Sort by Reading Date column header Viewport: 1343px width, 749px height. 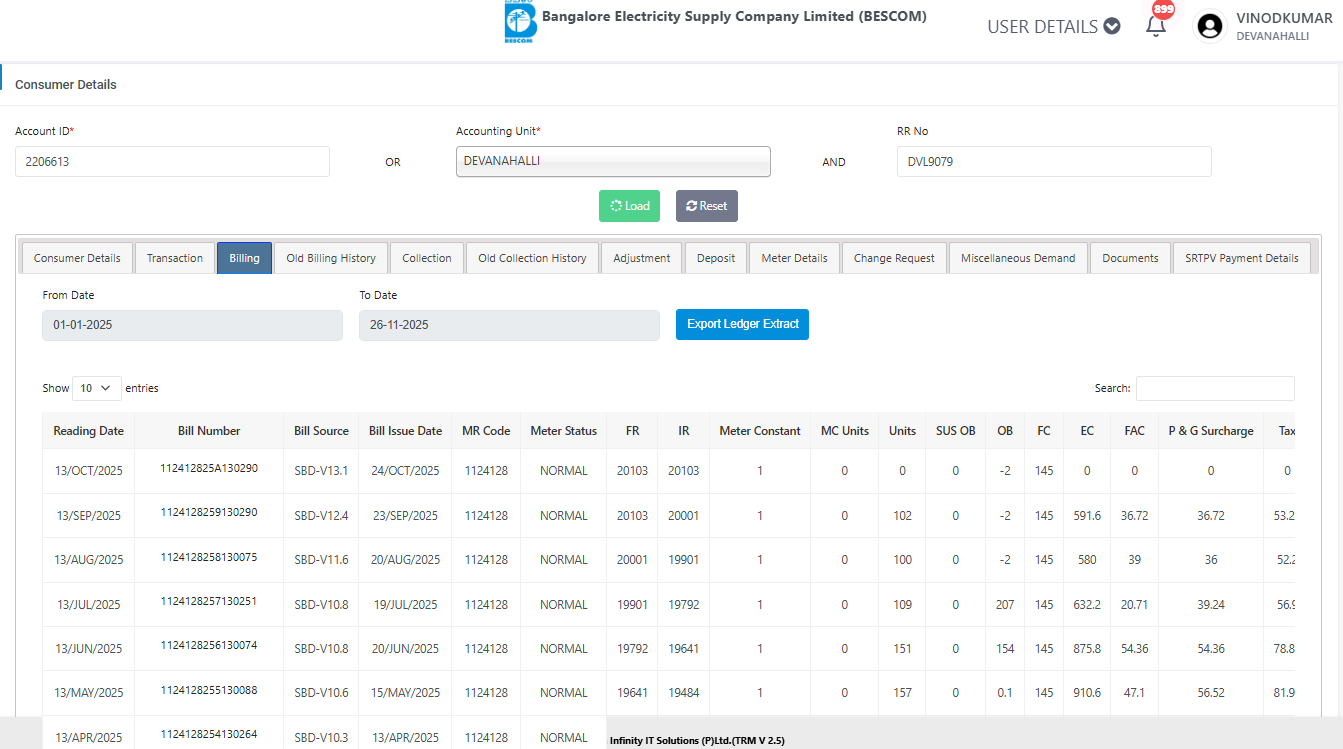(x=89, y=431)
